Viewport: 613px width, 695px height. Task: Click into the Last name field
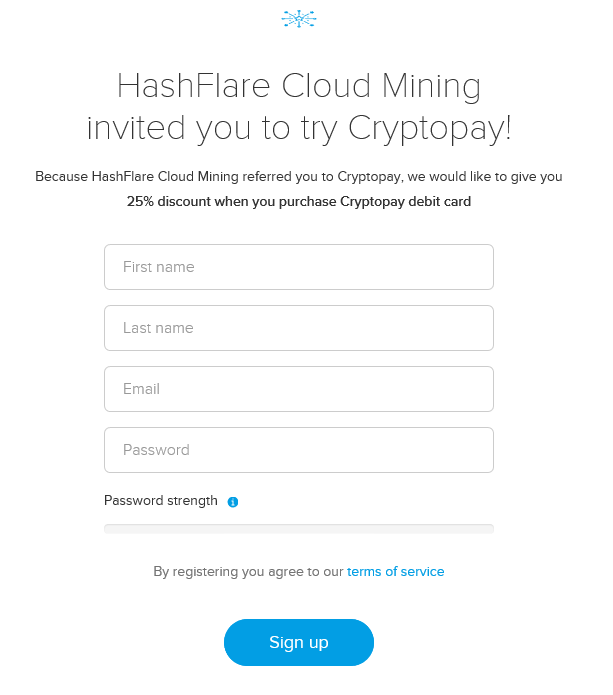click(299, 328)
